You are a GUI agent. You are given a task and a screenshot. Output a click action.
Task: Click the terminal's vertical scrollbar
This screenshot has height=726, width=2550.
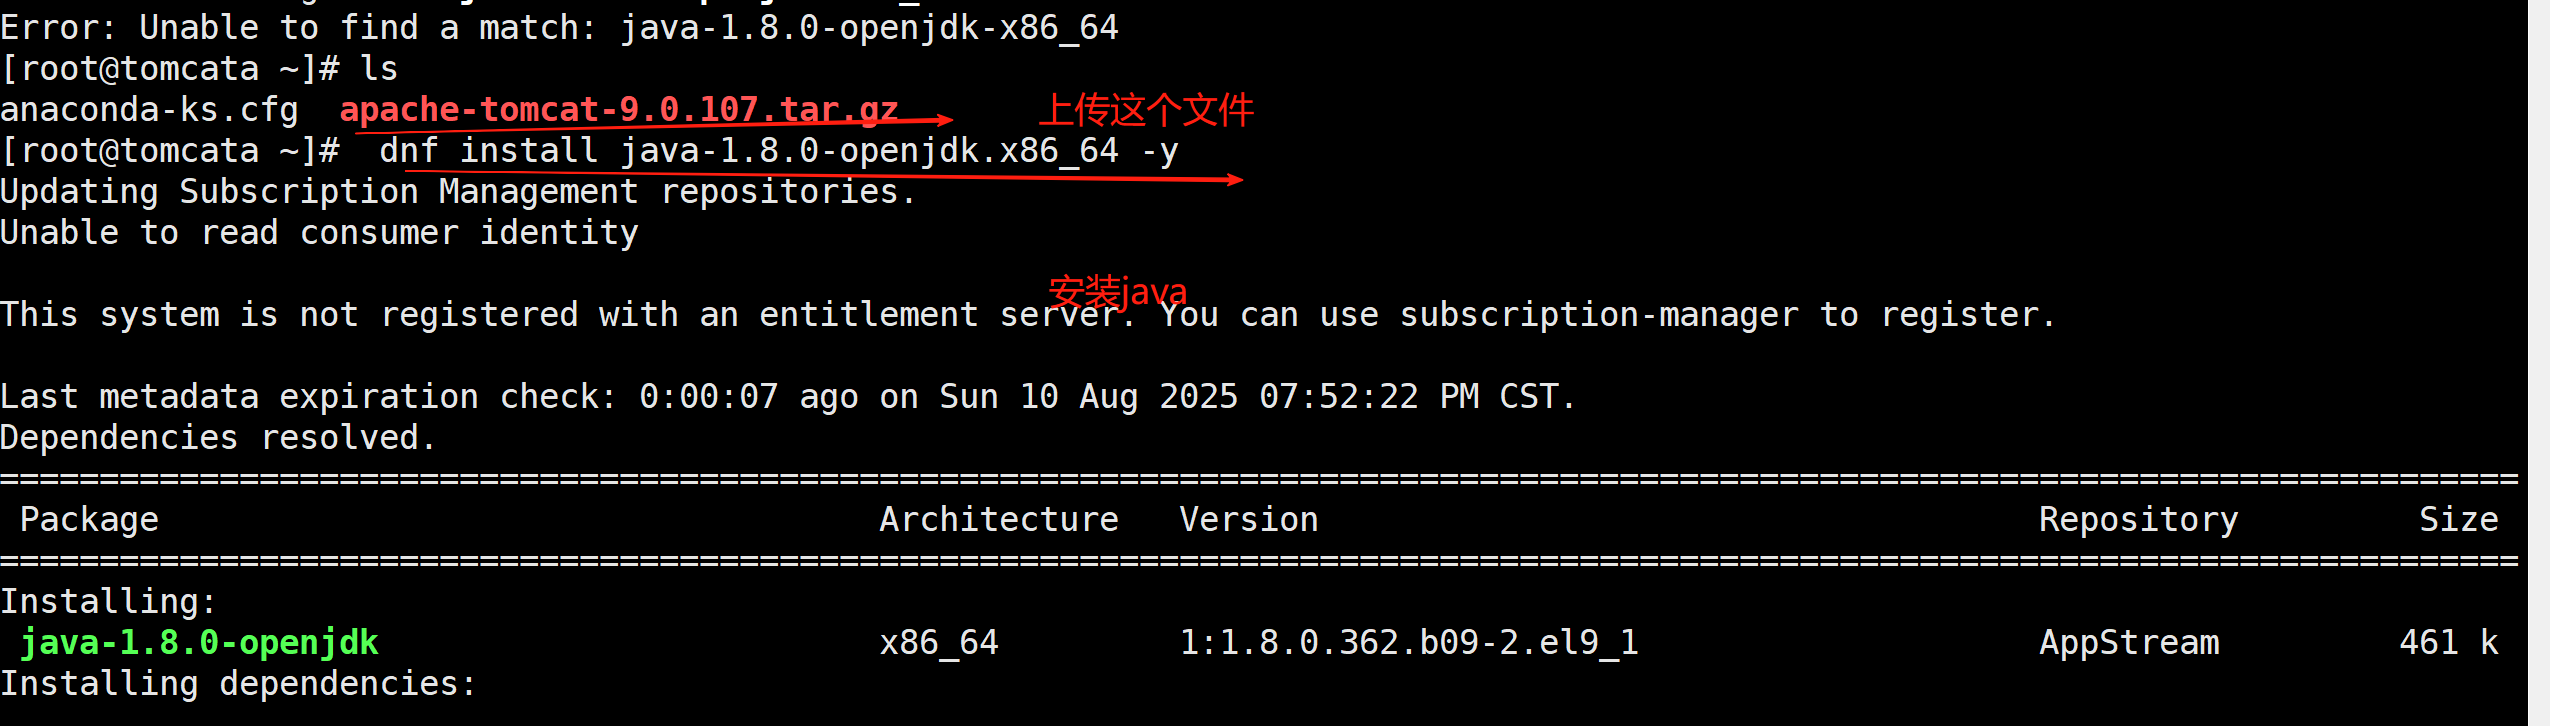point(2539,363)
